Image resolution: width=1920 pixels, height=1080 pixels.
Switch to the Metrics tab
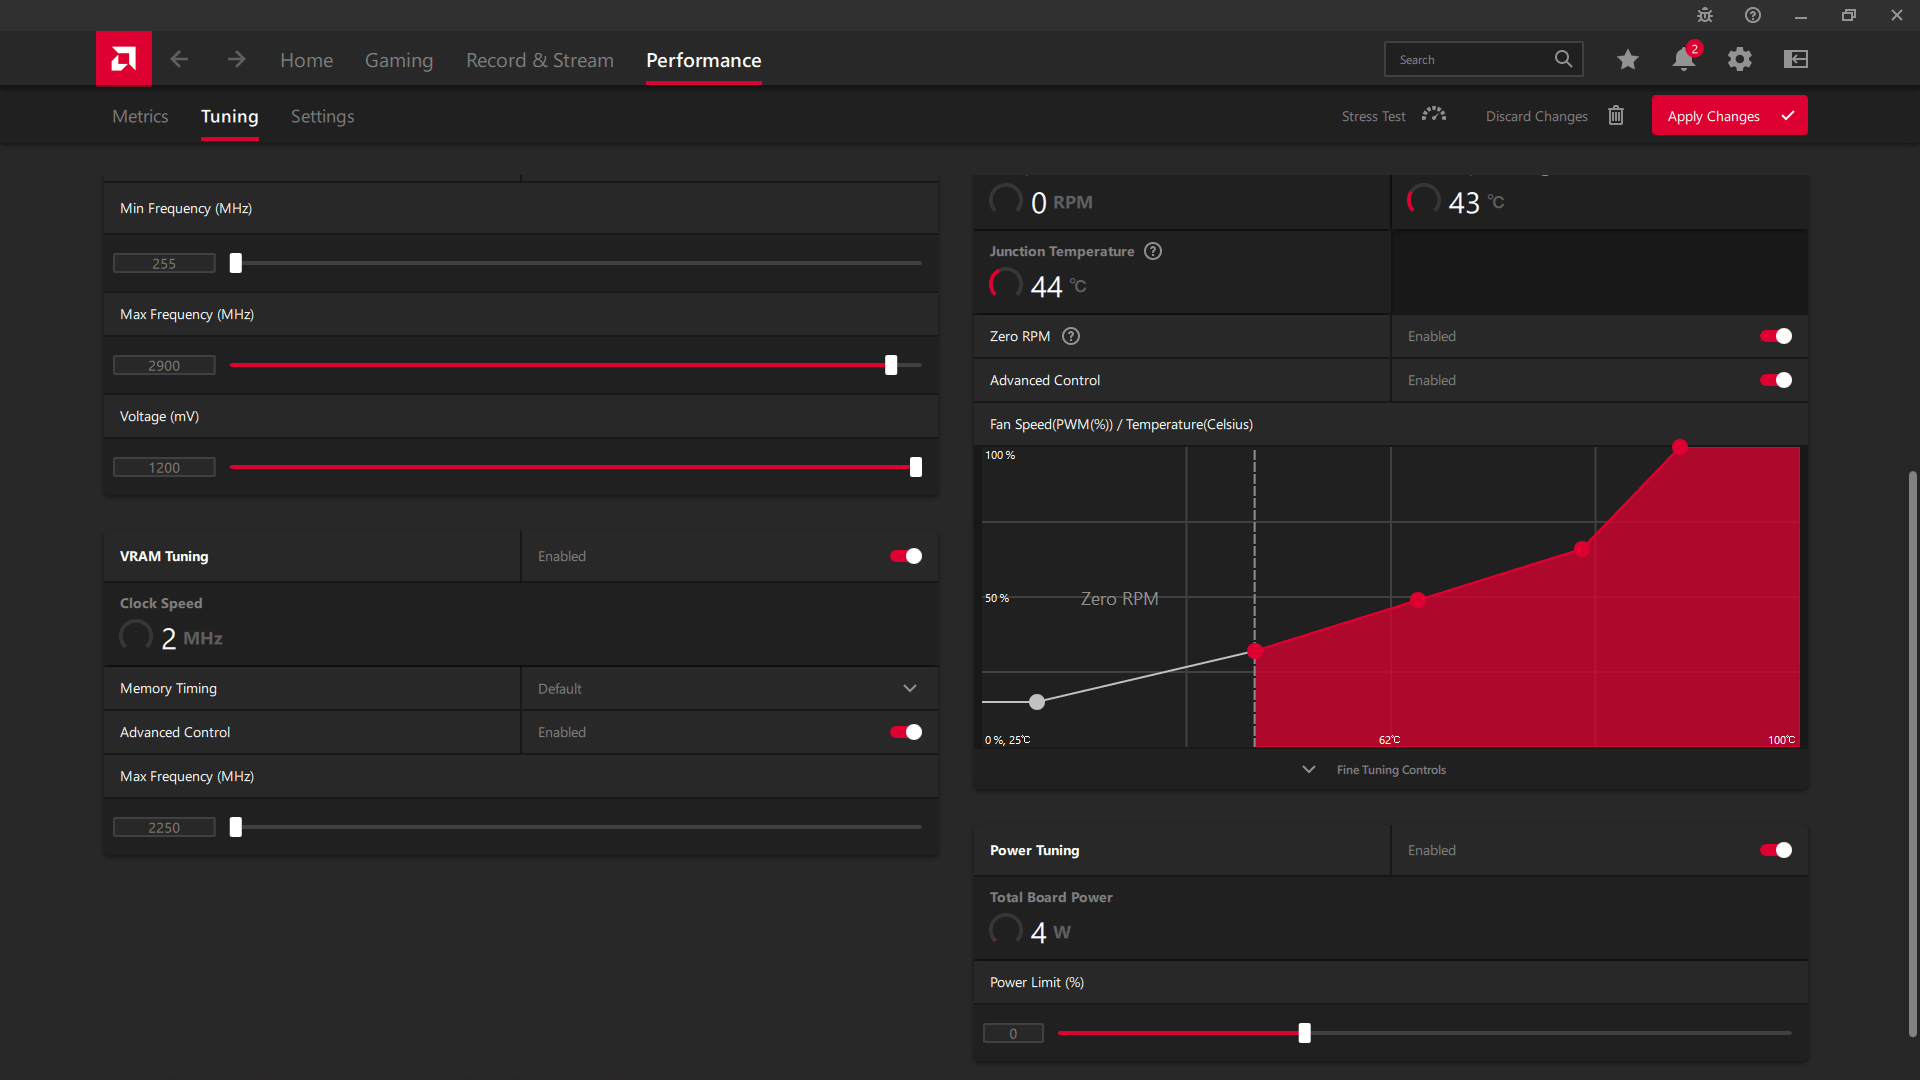pos(140,116)
